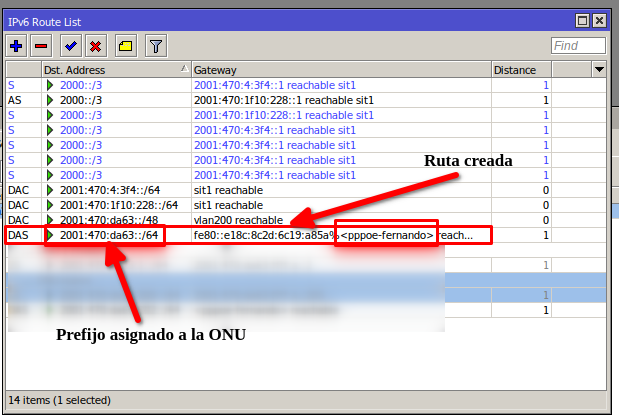
Task: Sort by the Gateway column header
Action: [340, 70]
